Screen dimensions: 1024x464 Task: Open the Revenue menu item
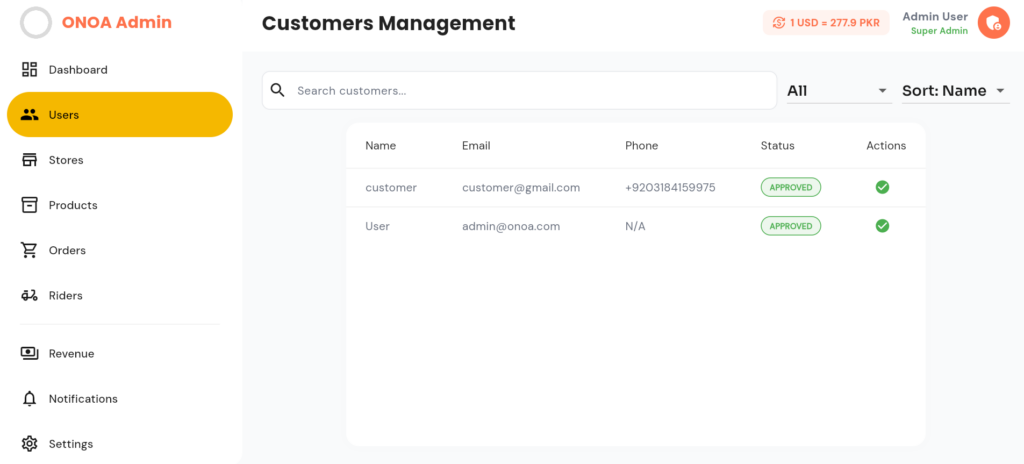120,354
